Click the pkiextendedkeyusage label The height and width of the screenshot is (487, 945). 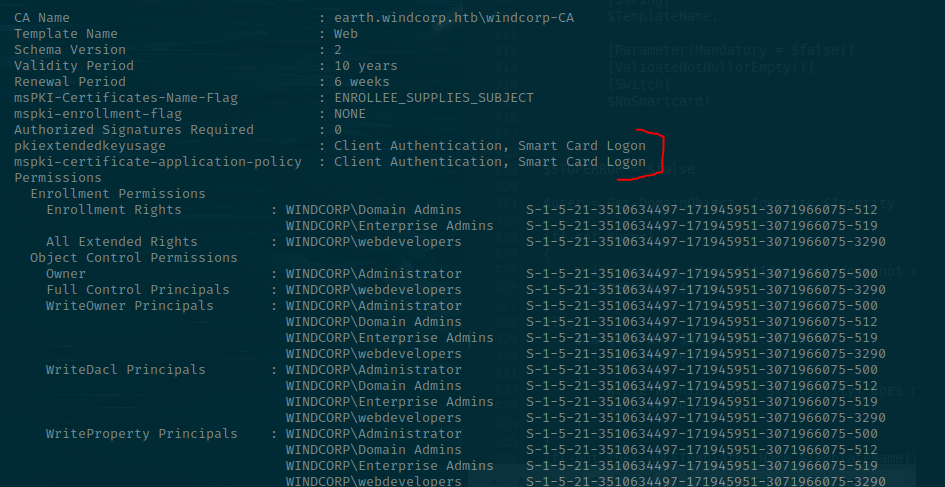point(90,146)
